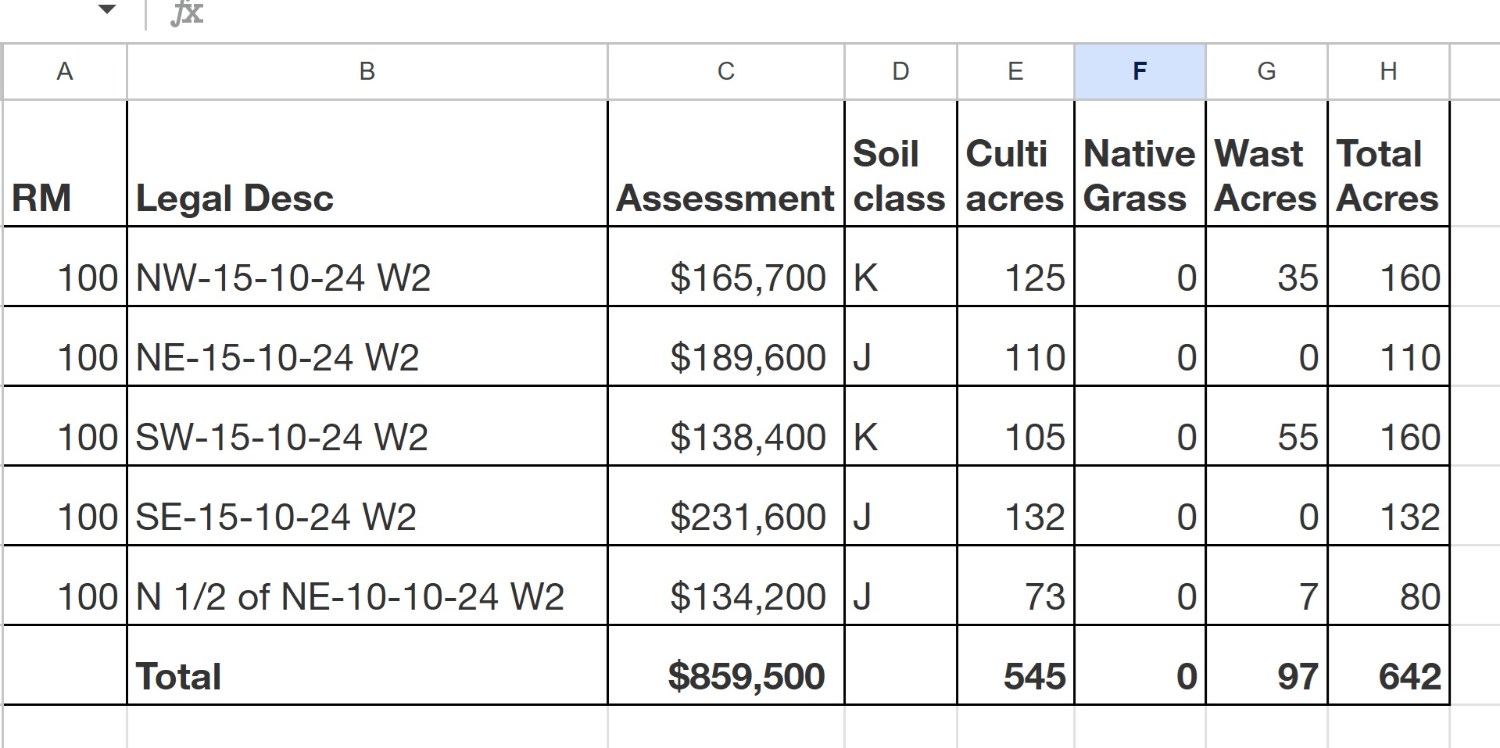This screenshot has width=1500, height=748.
Task: Select column C header
Action: pos(726,72)
